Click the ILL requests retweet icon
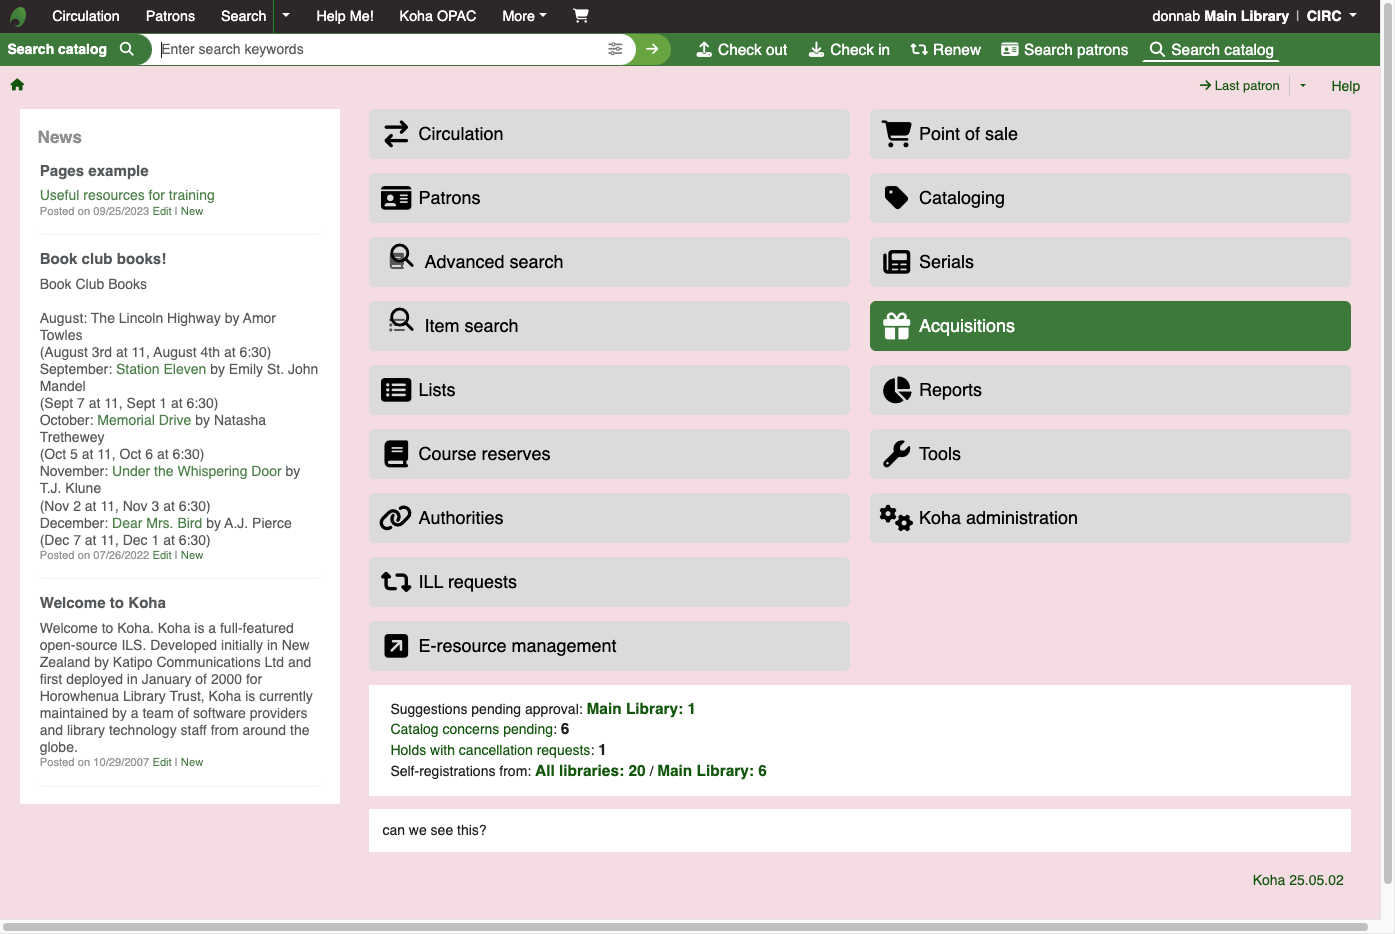This screenshot has height=934, width=1395. [396, 582]
